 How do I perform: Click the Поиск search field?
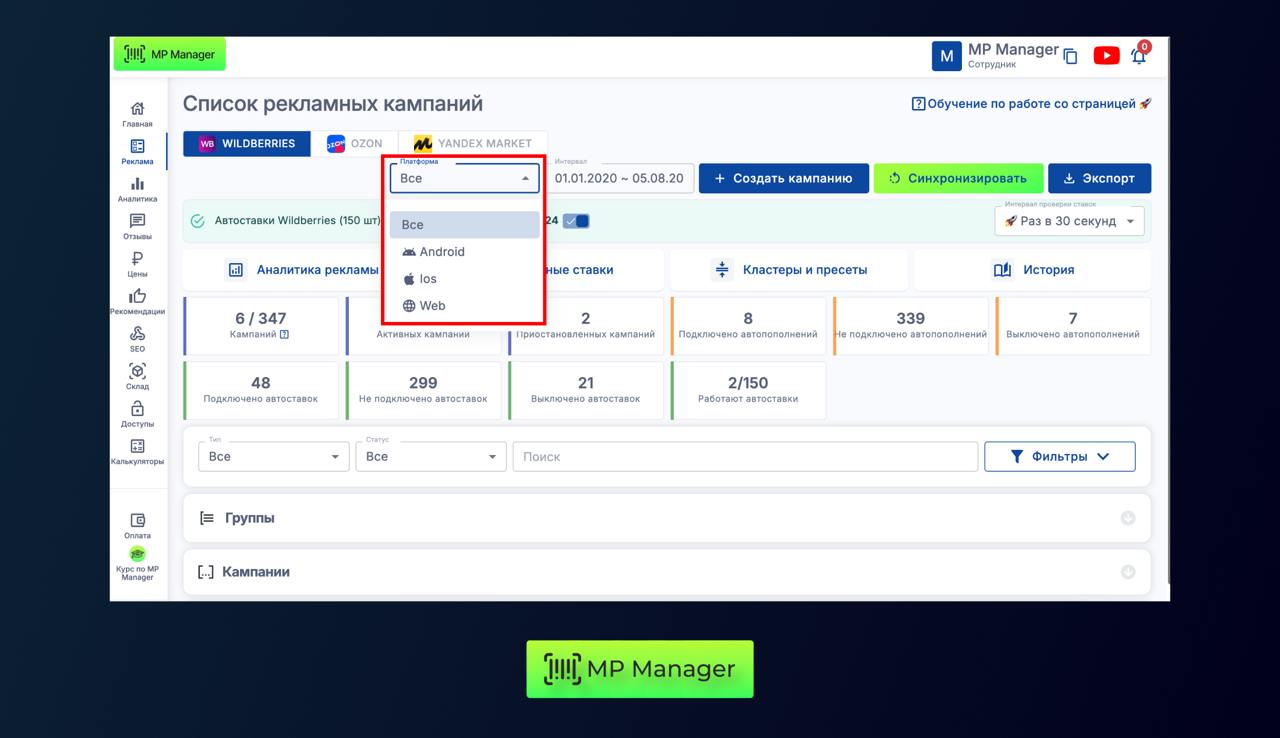(x=745, y=456)
